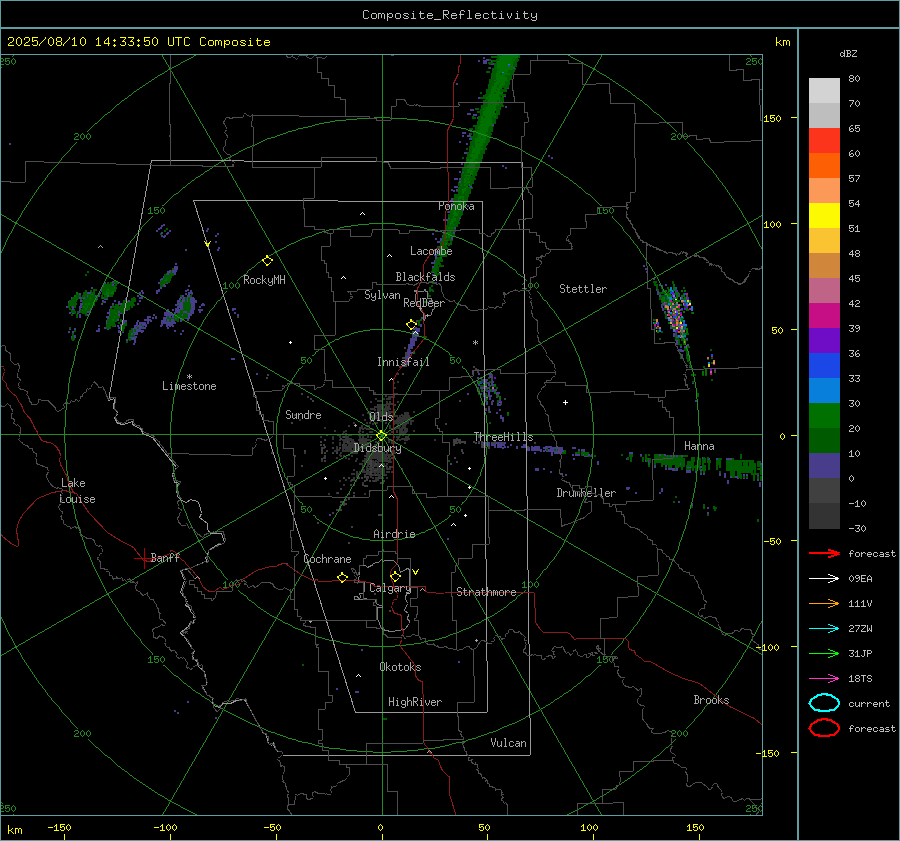The height and width of the screenshot is (841, 900).
Task: Click the Limestone label
Action: pos(189,386)
